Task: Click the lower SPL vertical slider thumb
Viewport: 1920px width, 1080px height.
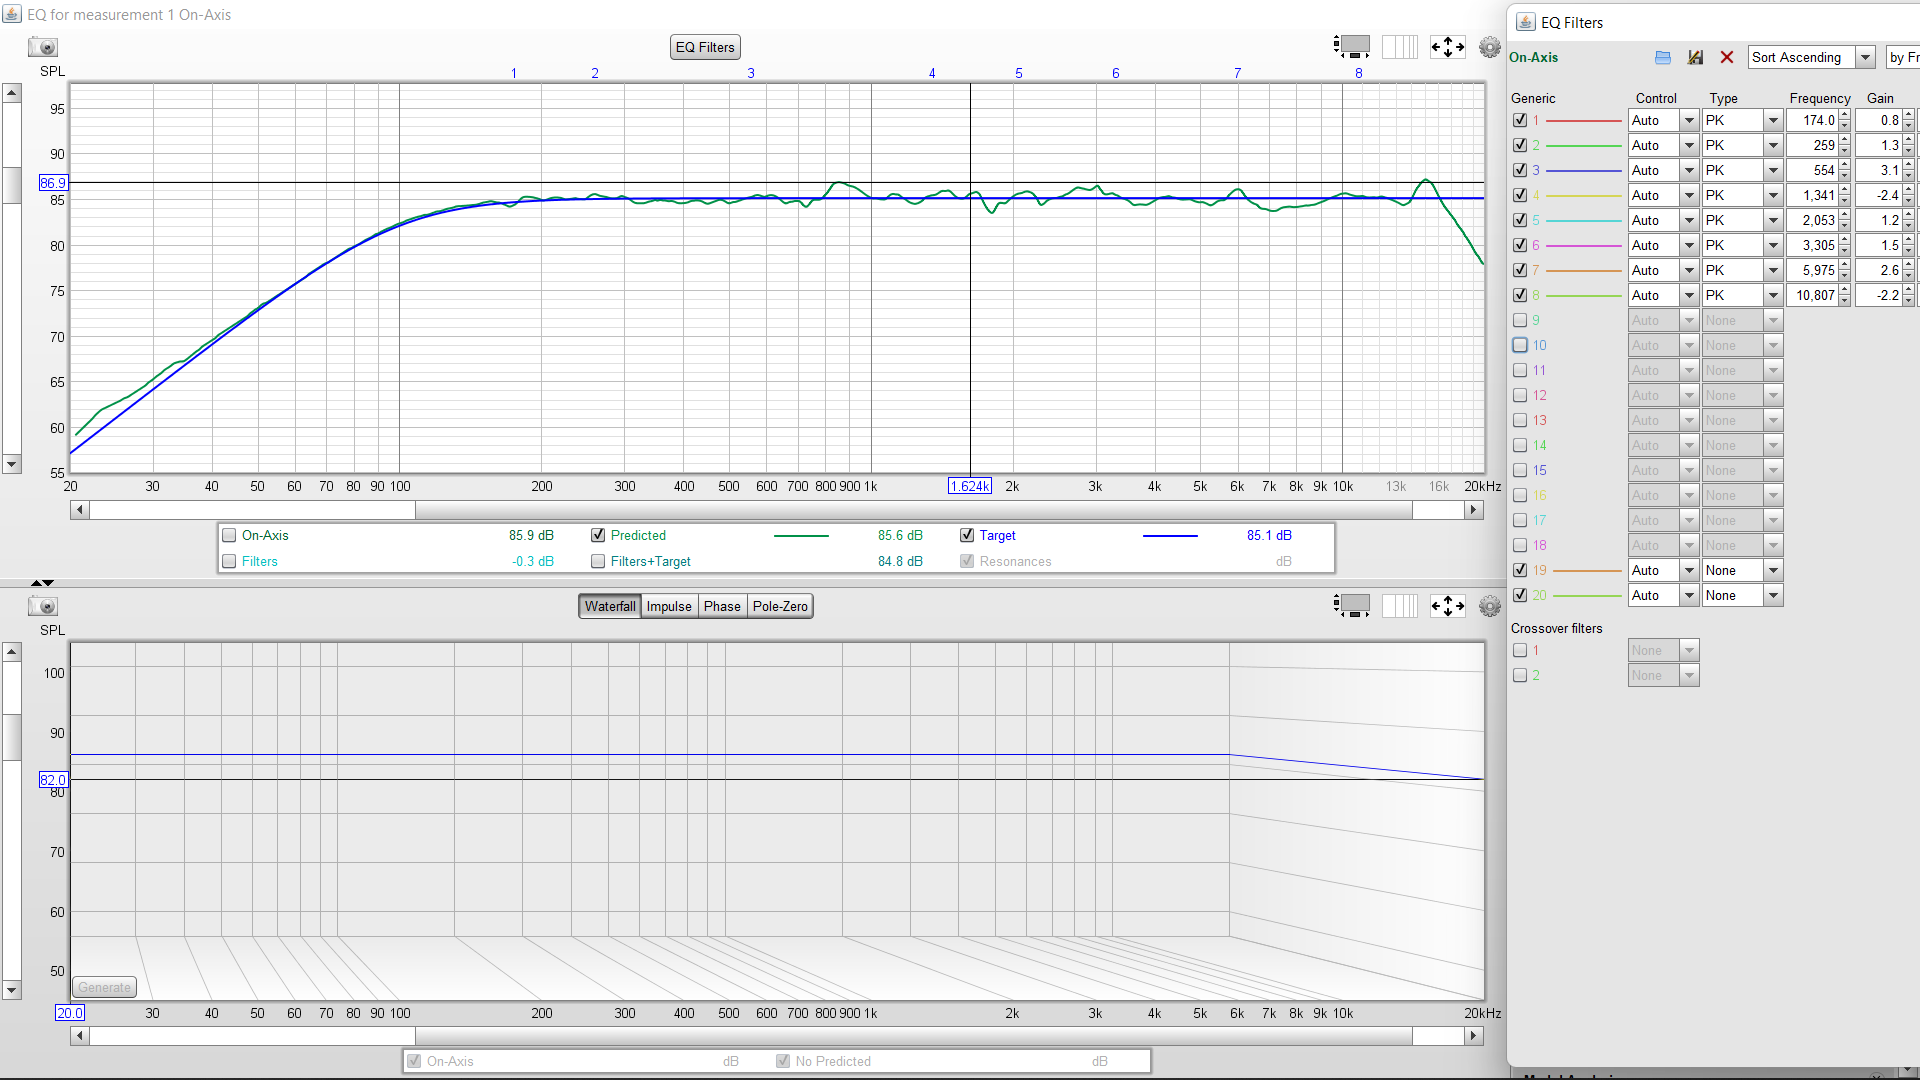Action: [12, 737]
